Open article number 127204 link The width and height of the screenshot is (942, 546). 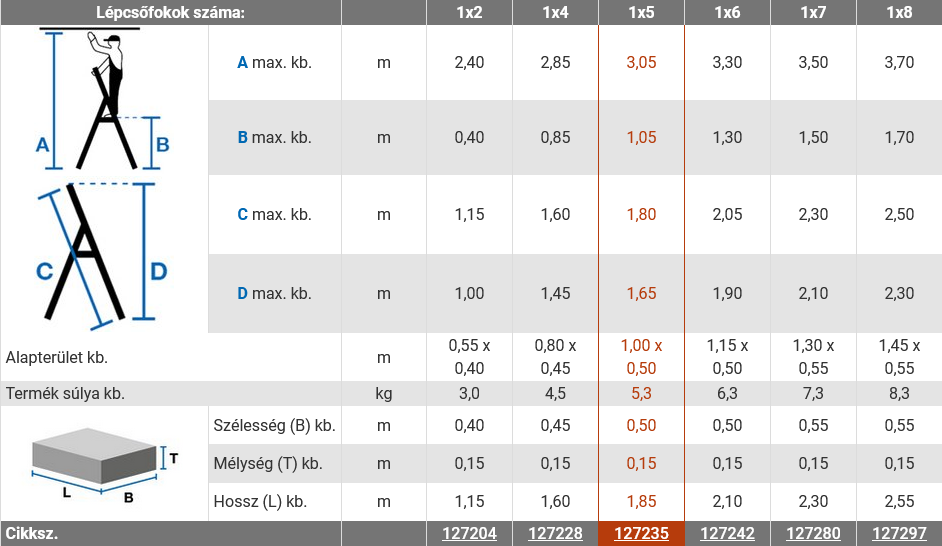pos(469,533)
